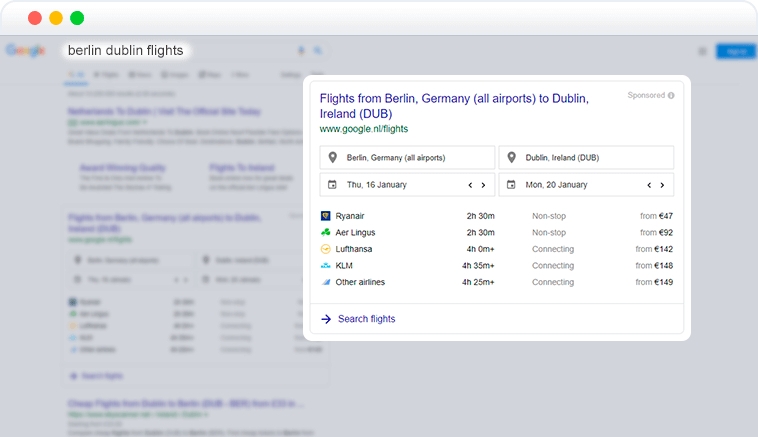The height and width of the screenshot is (437, 758).
Task: Select the Ryanair flight row name
Action: click(350, 216)
